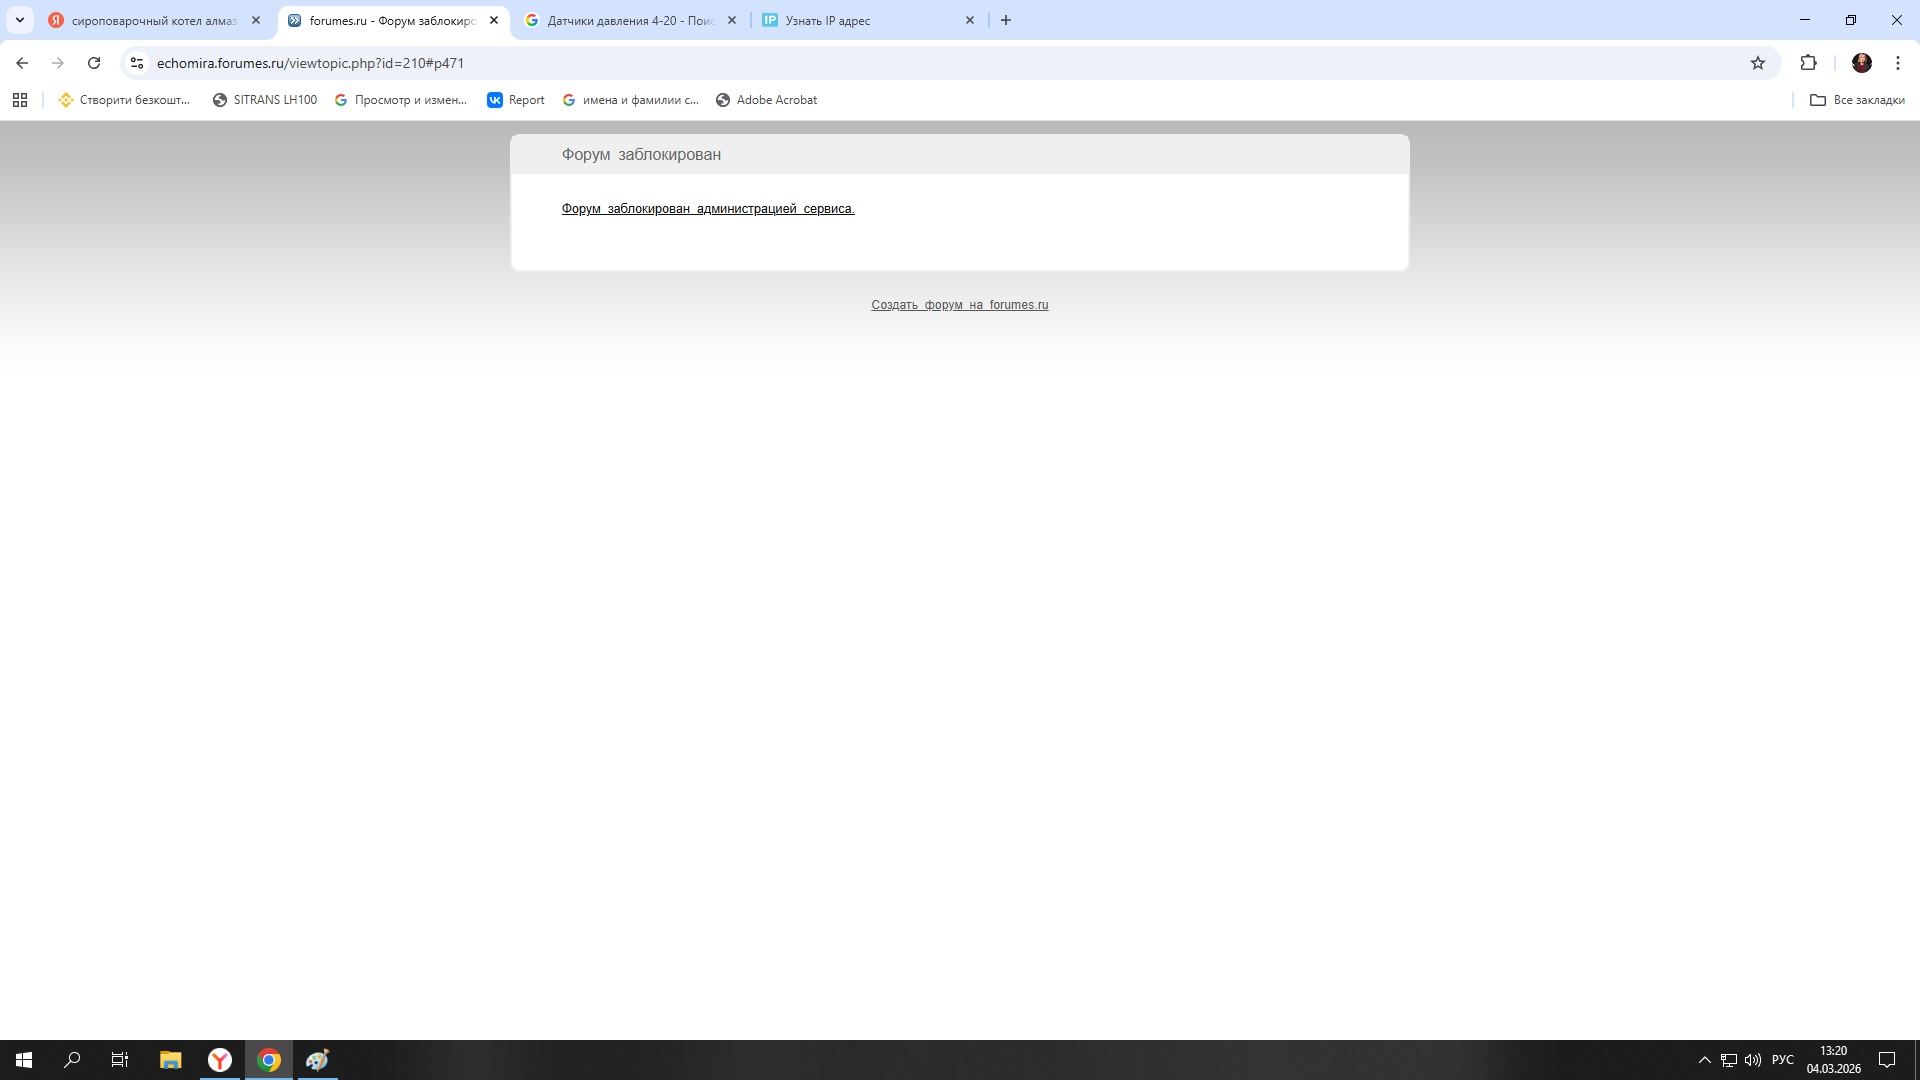Open SITRANS LH100 bookmark
Image resolution: width=1920 pixels, height=1080 pixels.
[265, 100]
